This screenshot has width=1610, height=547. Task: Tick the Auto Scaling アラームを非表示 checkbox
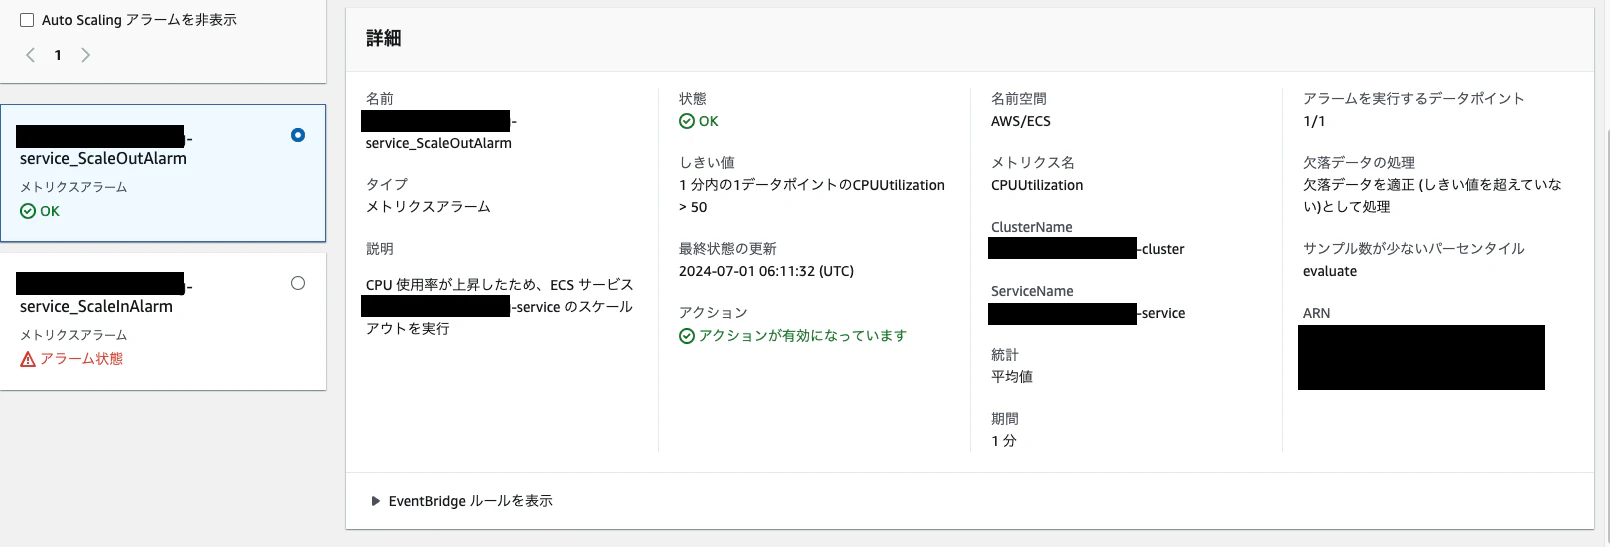(x=27, y=20)
